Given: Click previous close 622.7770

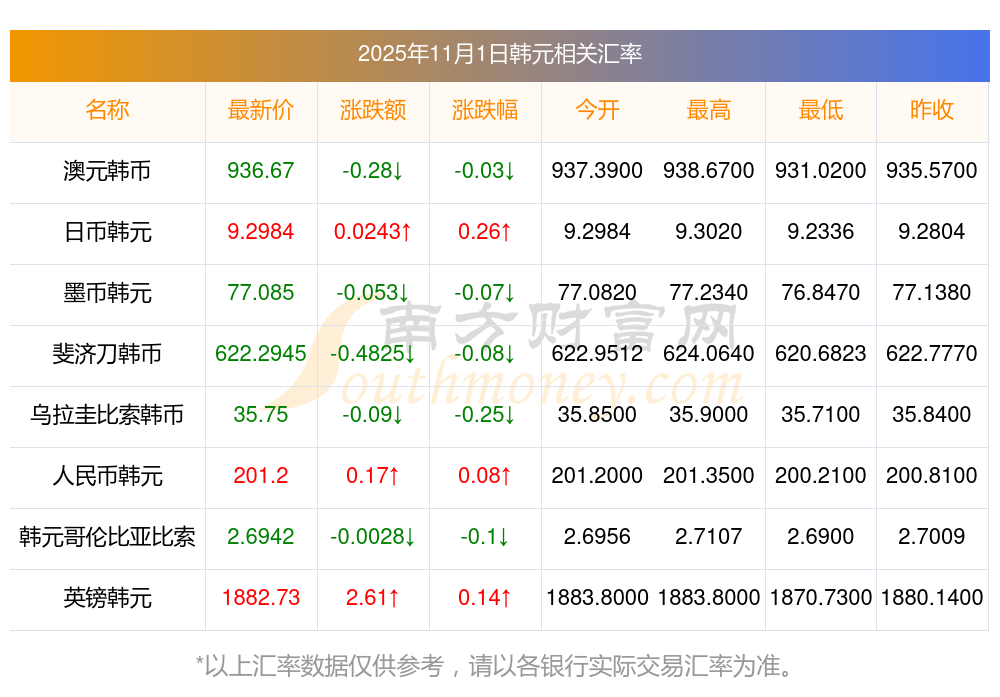Looking at the screenshot, I should 932,354.
